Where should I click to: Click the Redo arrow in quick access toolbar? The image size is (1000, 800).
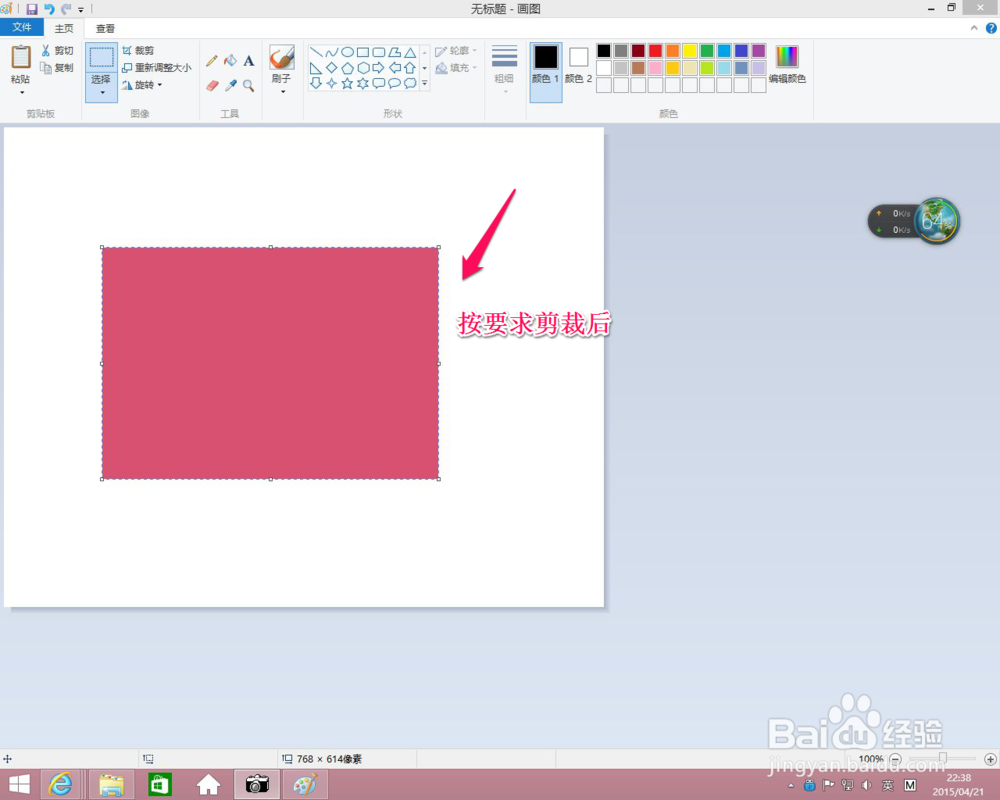pos(66,9)
